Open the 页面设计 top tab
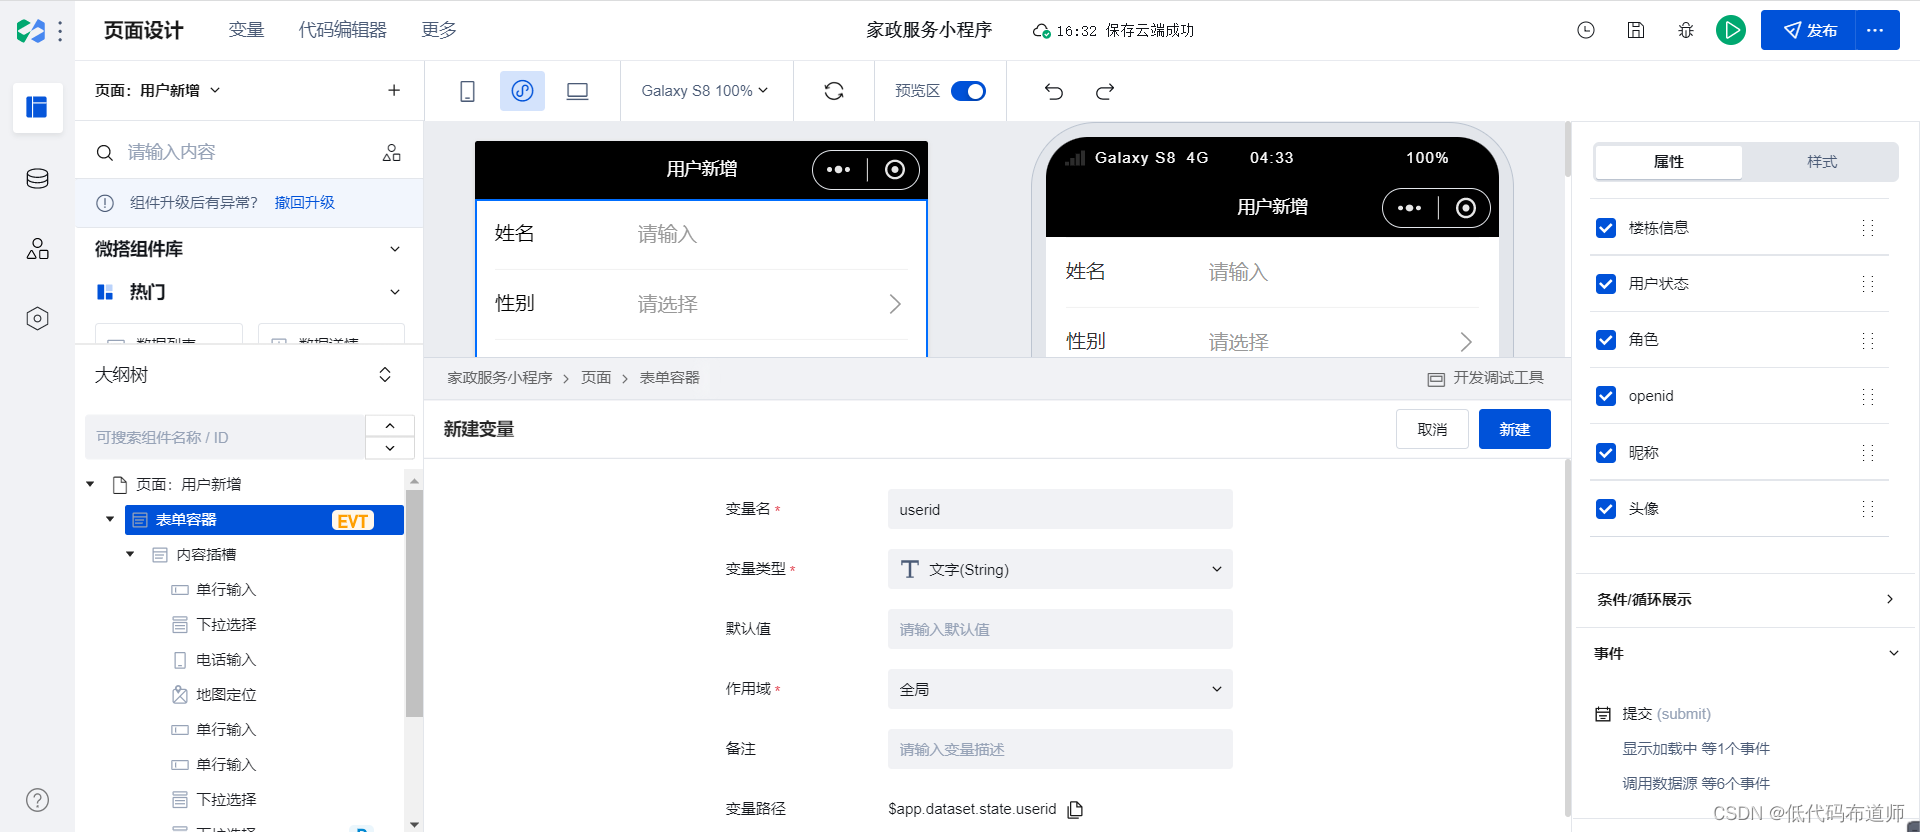Viewport: 1920px width, 832px height. point(143,30)
